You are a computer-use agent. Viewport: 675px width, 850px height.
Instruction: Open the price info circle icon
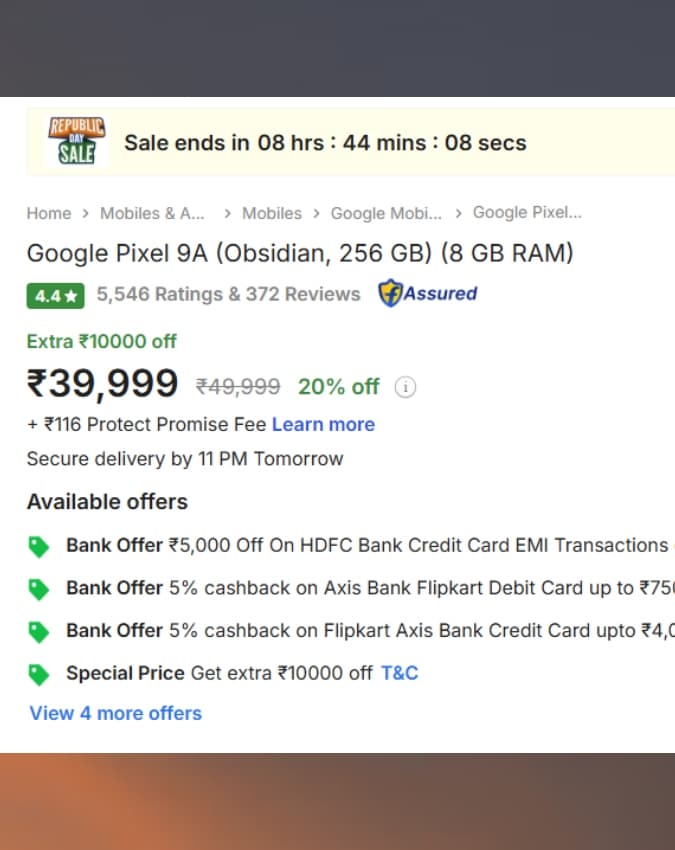click(x=405, y=387)
